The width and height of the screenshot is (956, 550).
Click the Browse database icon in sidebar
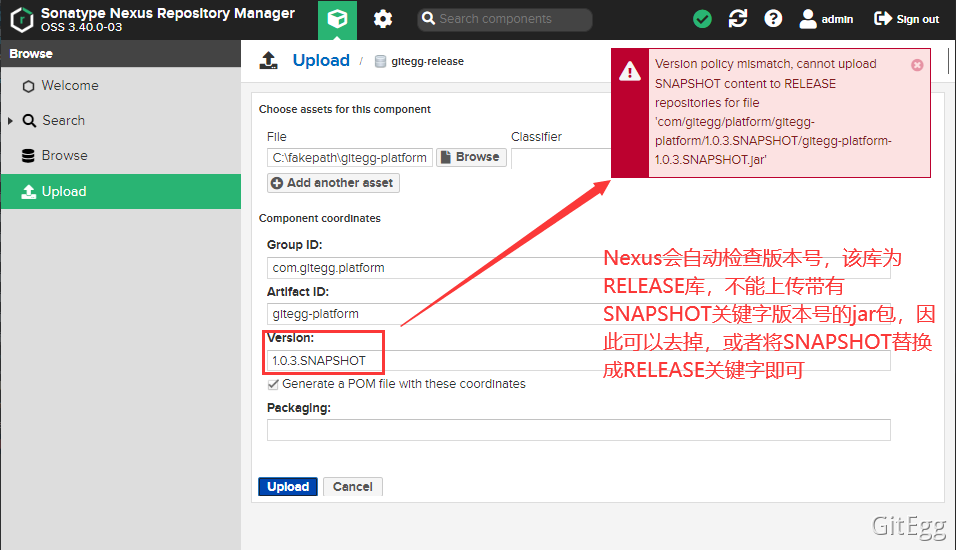pos(28,156)
